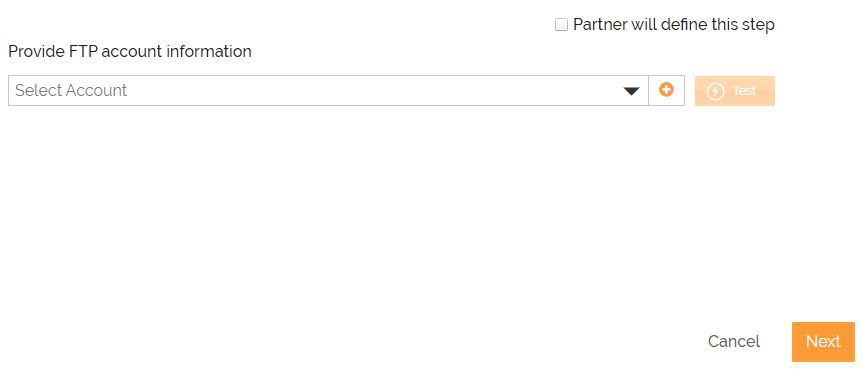The image size is (862, 371).
Task: Enable "Partner will define this step" checkbox
Action: 561,25
